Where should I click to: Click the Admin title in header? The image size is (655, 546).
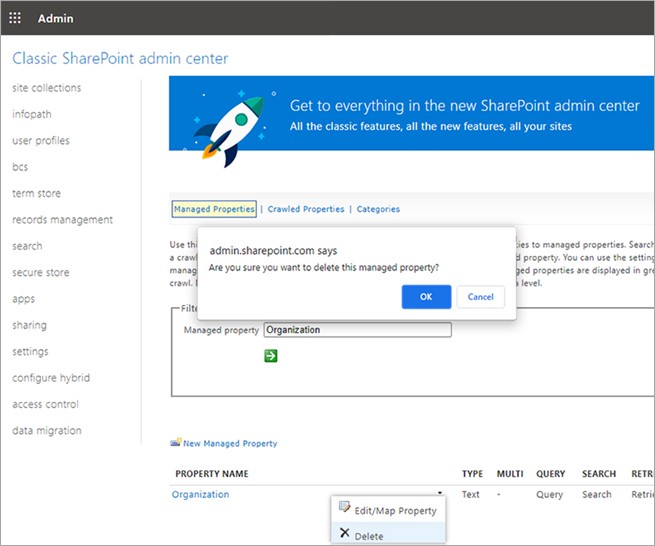pos(56,18)
